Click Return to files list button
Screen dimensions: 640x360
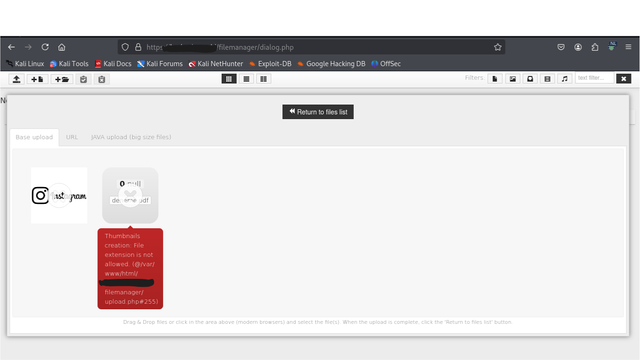318,112
